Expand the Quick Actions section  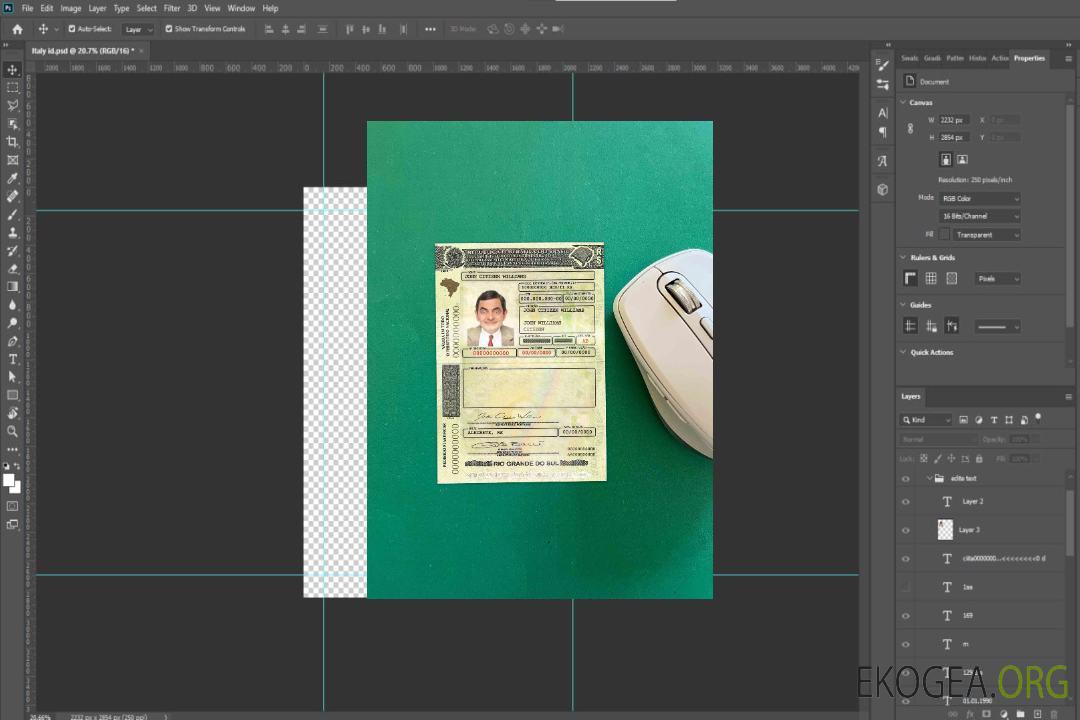pyautogui.click(x=903, y=352)
